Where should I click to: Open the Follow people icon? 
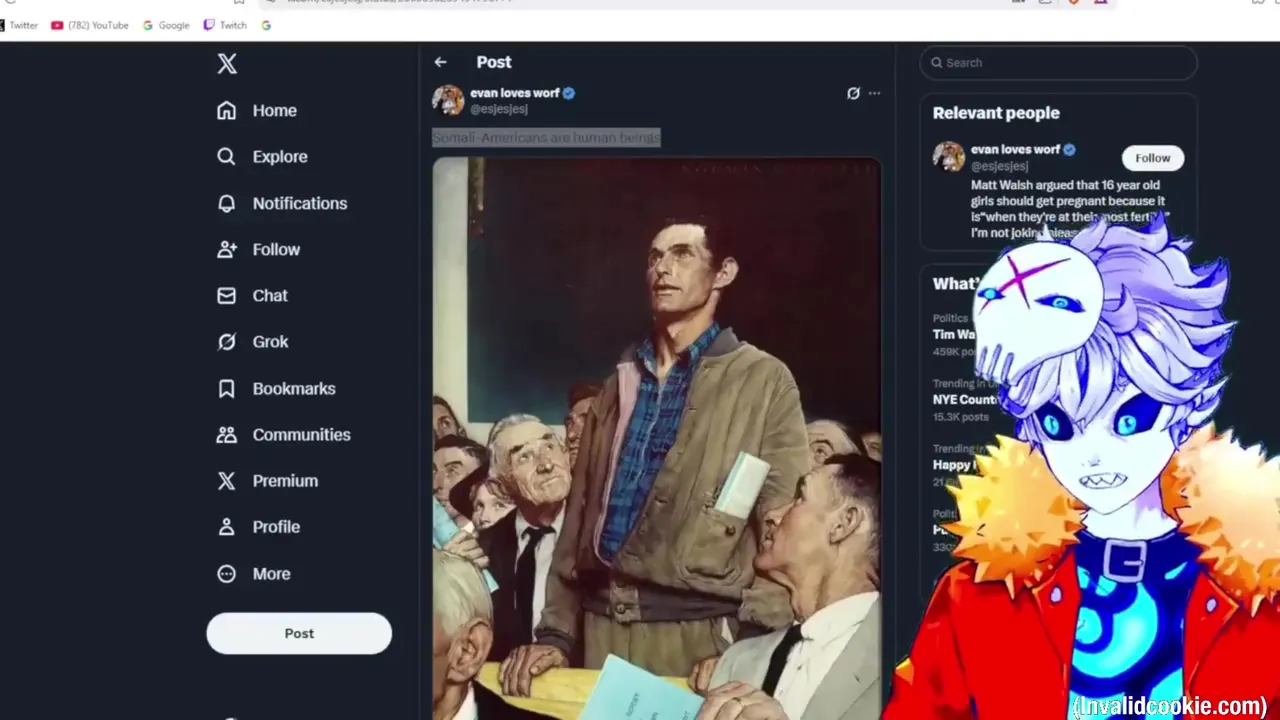(x=227, y=249)
